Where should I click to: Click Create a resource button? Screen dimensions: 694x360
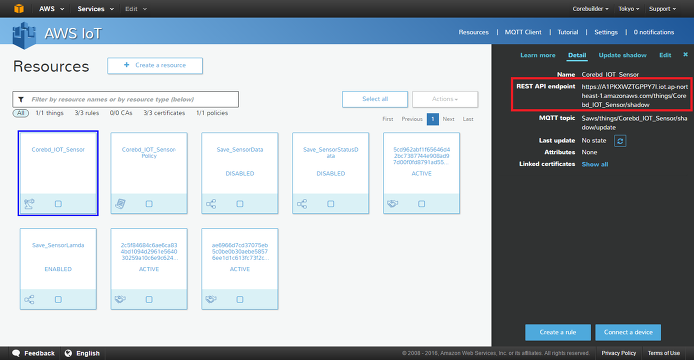155,66
